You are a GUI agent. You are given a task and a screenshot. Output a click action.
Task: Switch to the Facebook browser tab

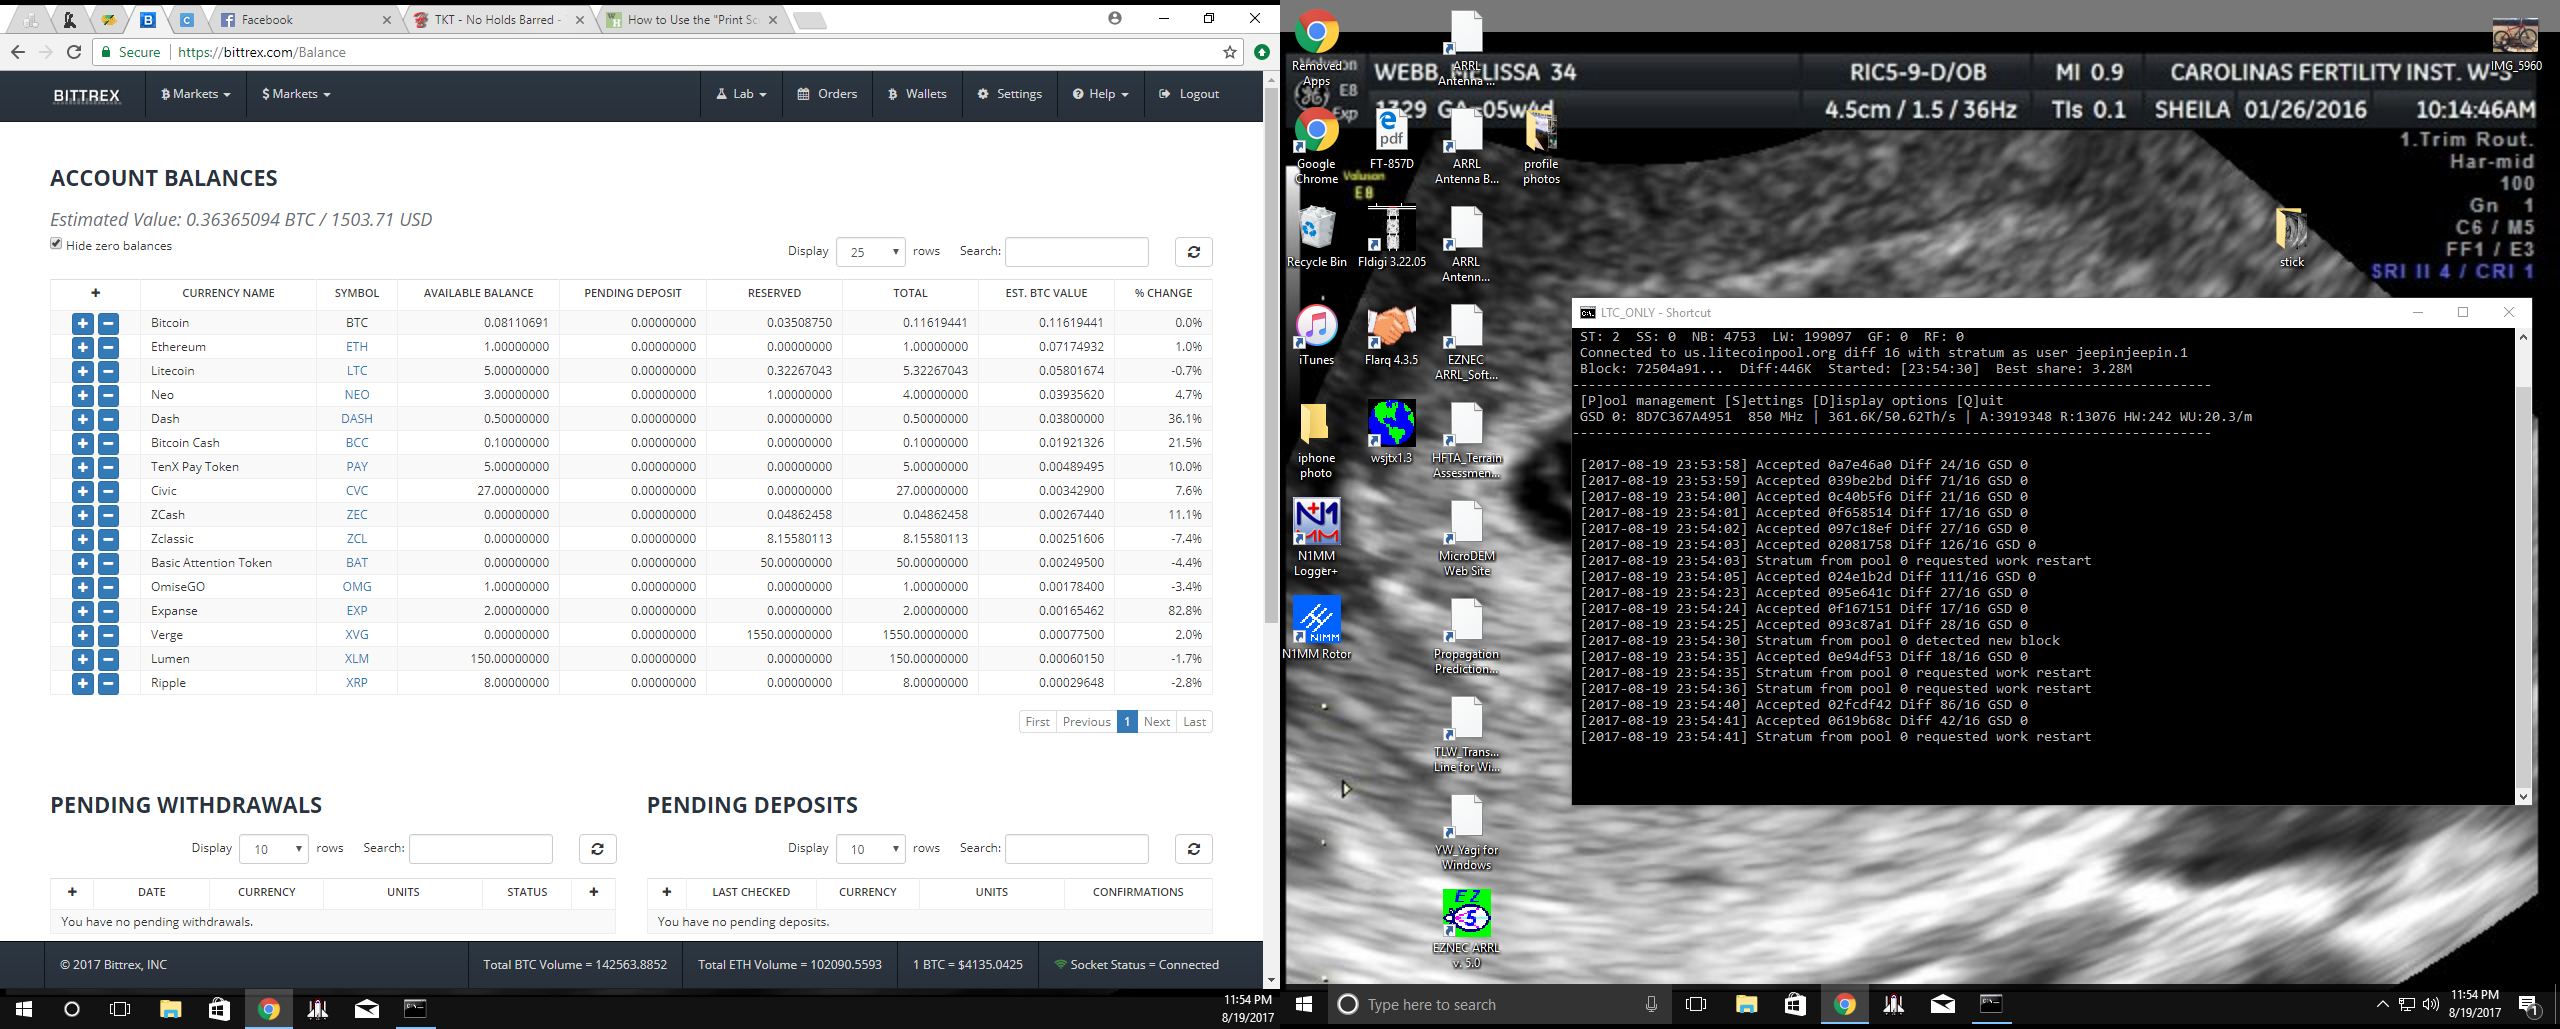coord(304,20)
